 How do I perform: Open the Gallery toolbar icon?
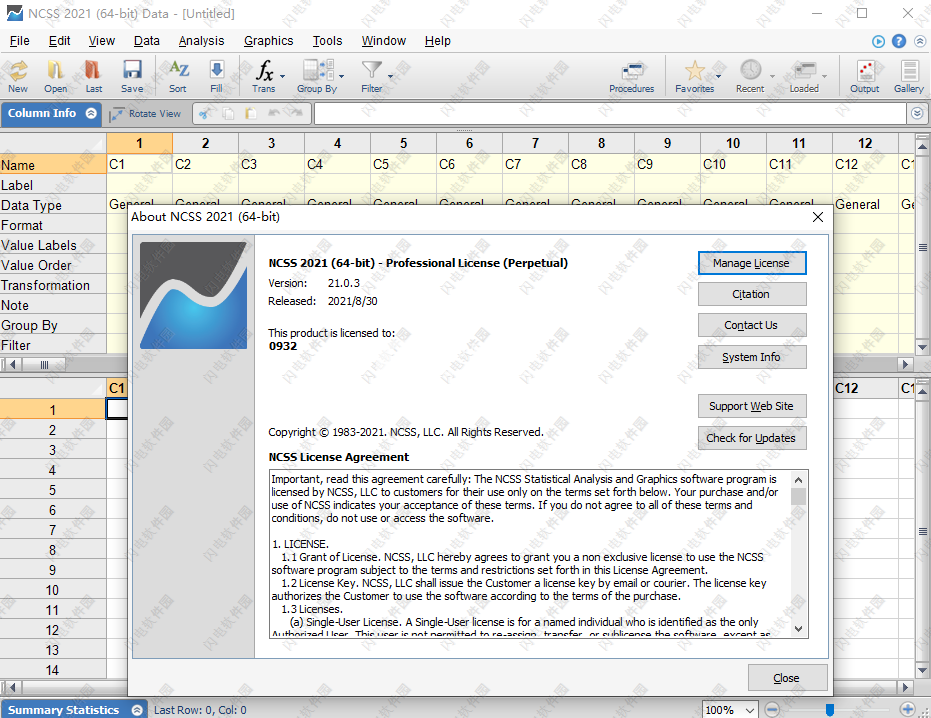909,75
